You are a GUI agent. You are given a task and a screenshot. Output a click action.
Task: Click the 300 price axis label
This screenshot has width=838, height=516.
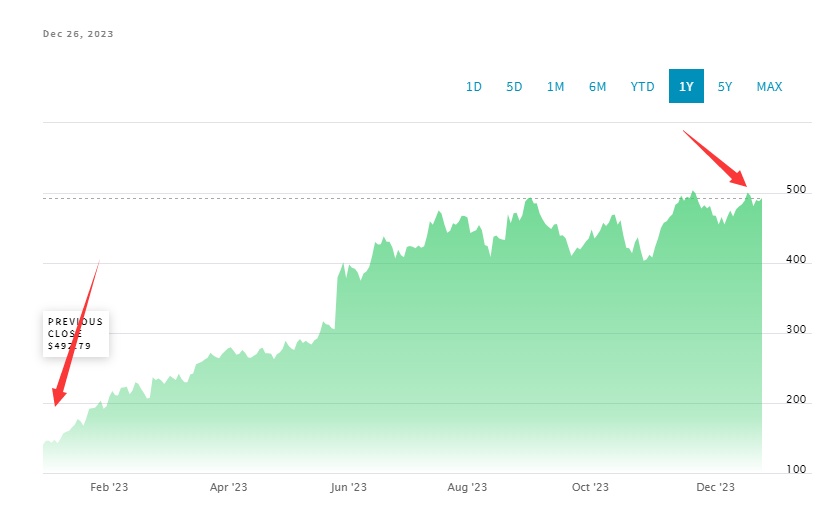coord(796,330)
